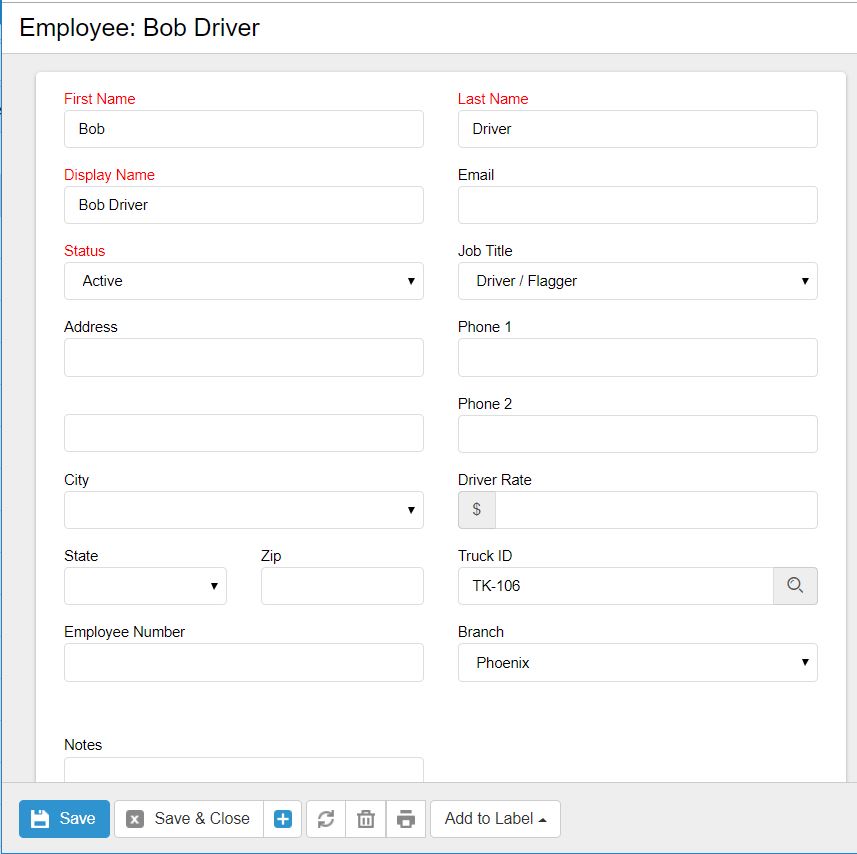Screen dimensions: 857x854
Task: Open the Add to Label menu
Action: pyautogui.click(x=495, y=819)
